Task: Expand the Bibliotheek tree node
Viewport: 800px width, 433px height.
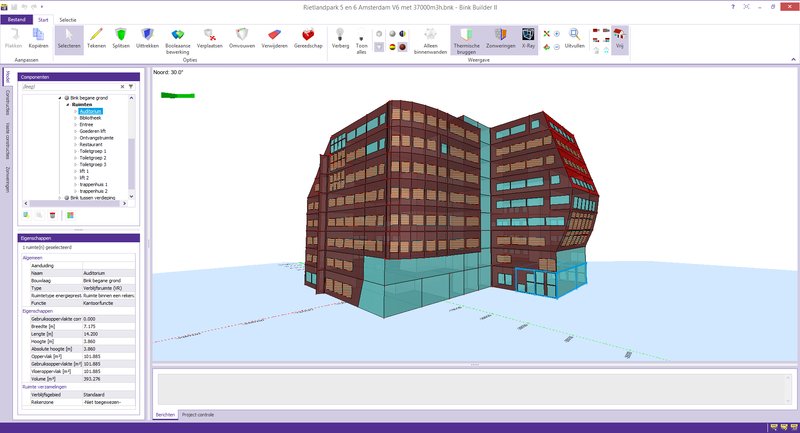Action: pyautogui.click(x=75, y=118)
